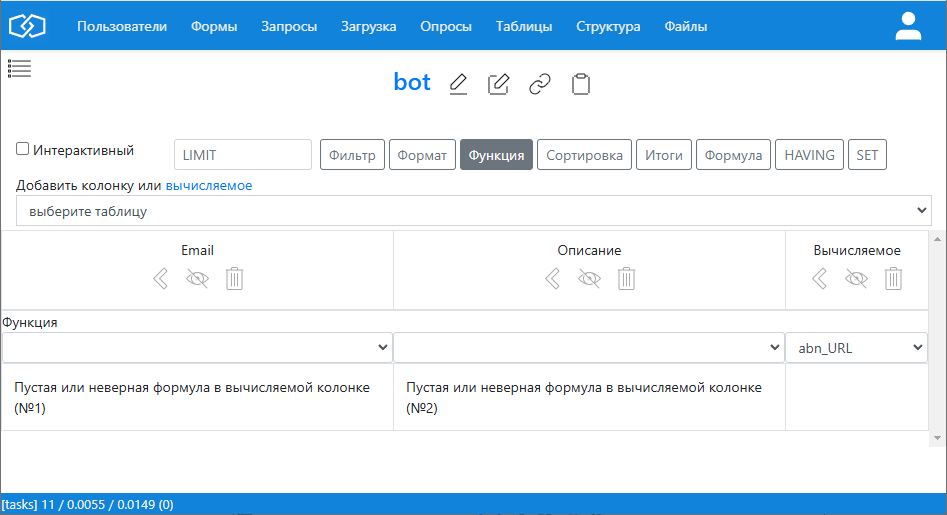Delete the Вычисляемое column with trash icon
The width and height of the screenshot is (947, 515).
click(x=893, y=278)
